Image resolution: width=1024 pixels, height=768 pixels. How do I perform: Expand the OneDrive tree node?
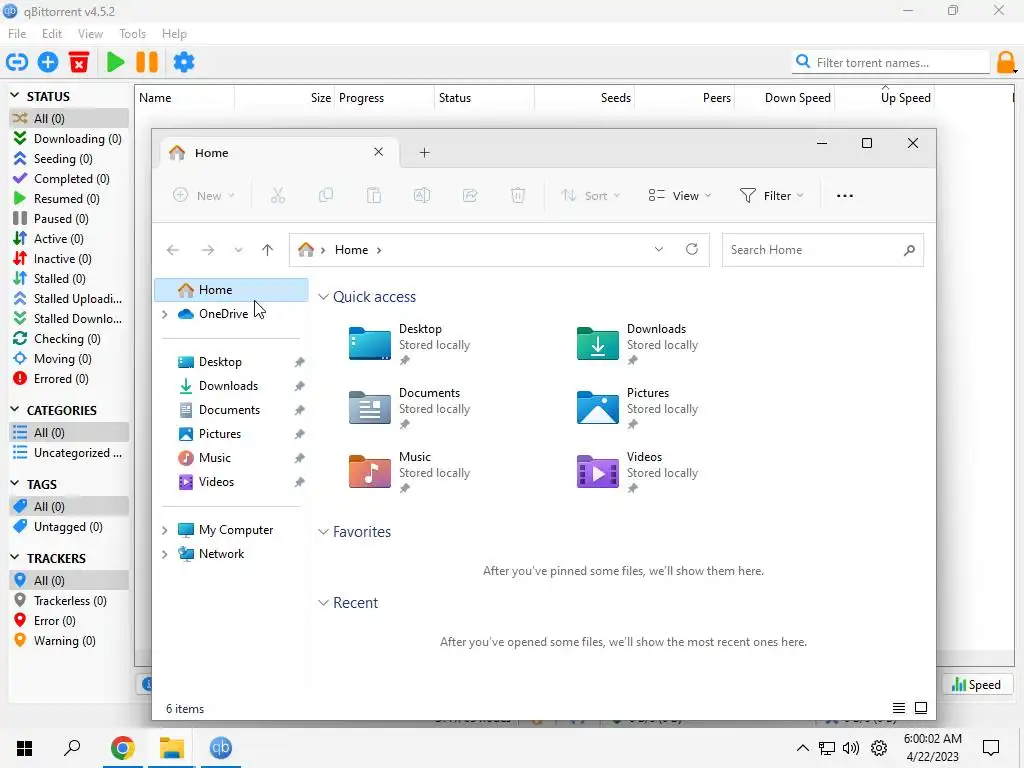pos(165,314)
